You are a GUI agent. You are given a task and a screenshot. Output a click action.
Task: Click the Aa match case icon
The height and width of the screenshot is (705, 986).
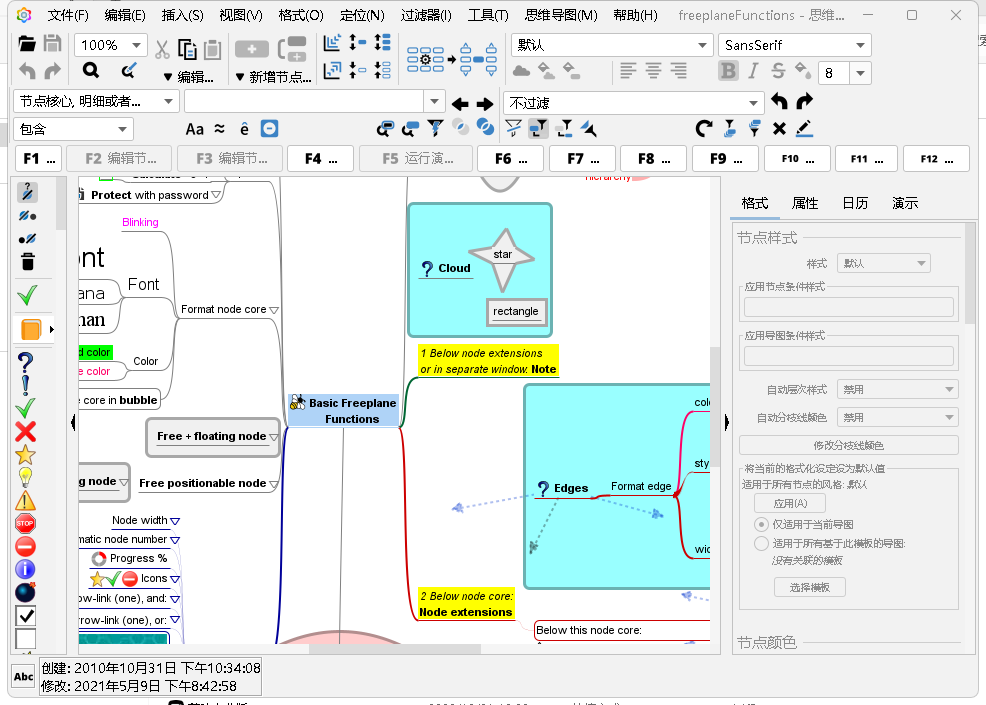point(195,129)
